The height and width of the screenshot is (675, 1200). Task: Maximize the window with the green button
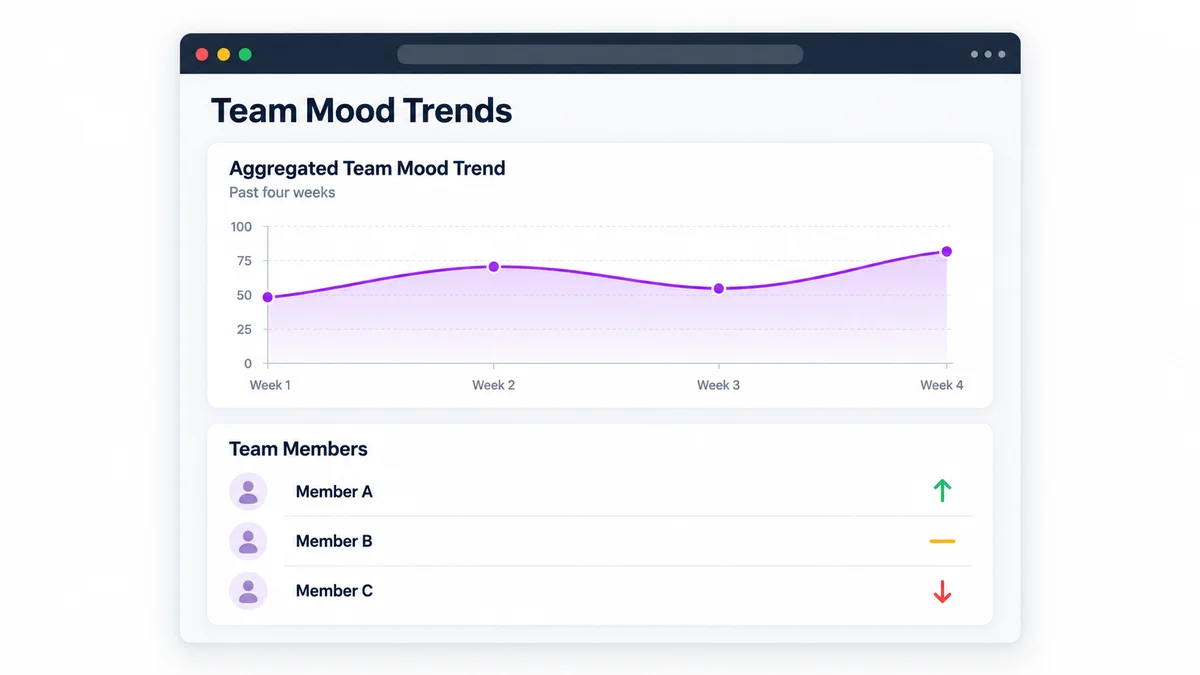pos(245,54)
